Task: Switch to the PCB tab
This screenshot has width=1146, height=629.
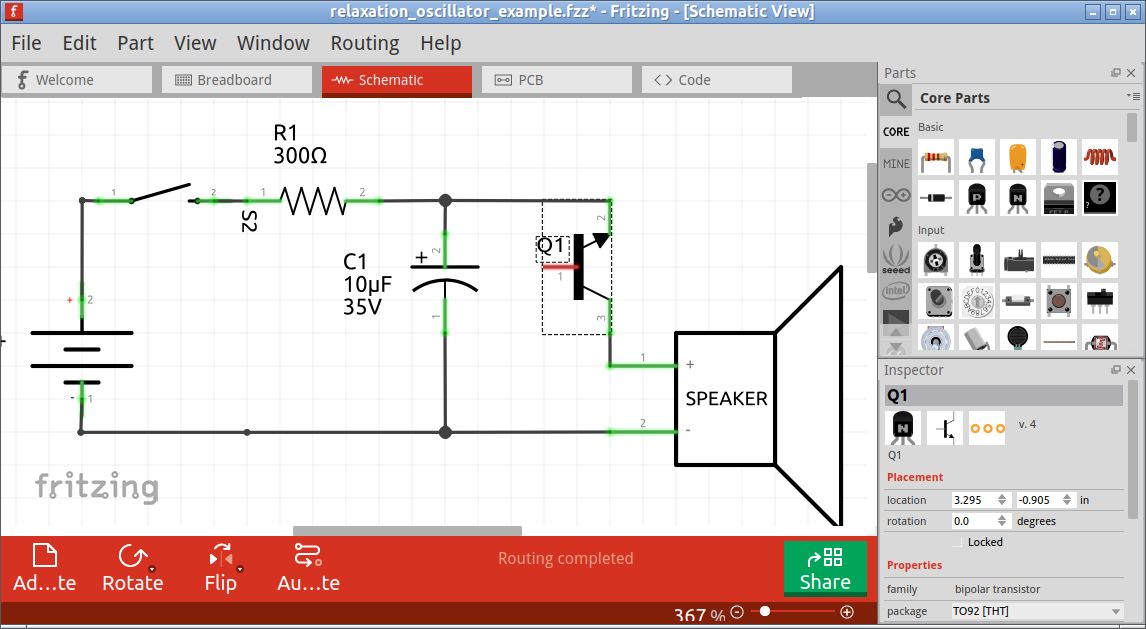Action: (557, 80)
